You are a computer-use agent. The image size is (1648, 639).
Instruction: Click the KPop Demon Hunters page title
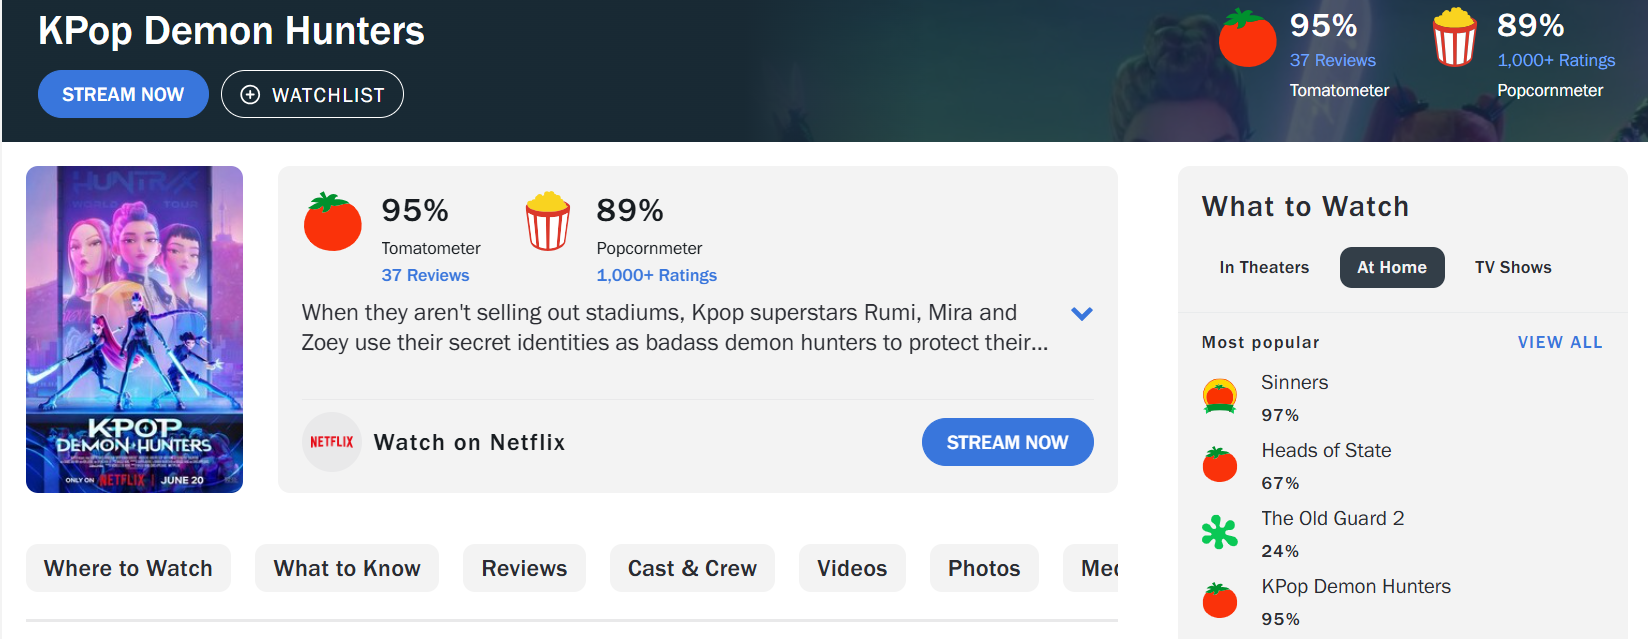(x=231, y=31)
